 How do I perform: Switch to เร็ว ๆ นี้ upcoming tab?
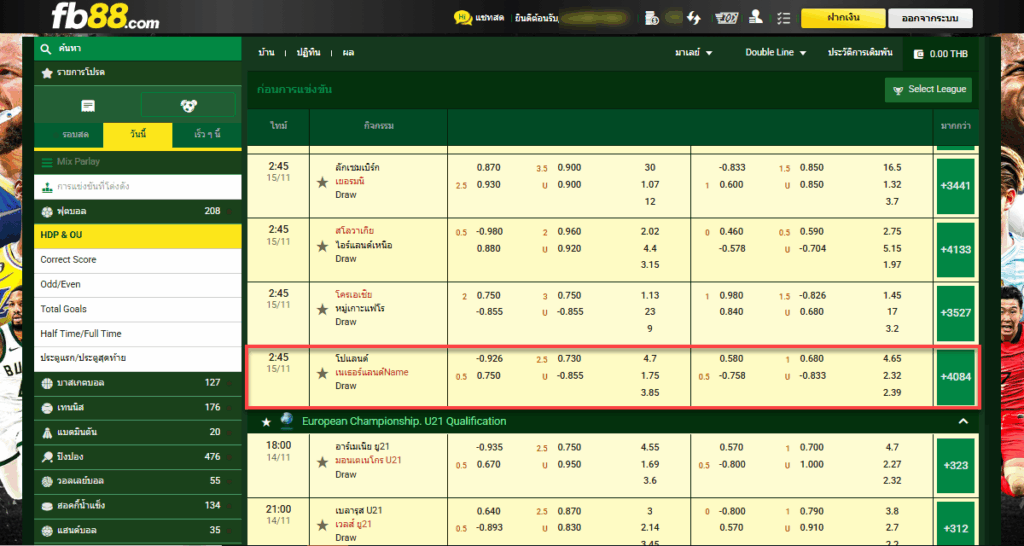coord(207,135)
